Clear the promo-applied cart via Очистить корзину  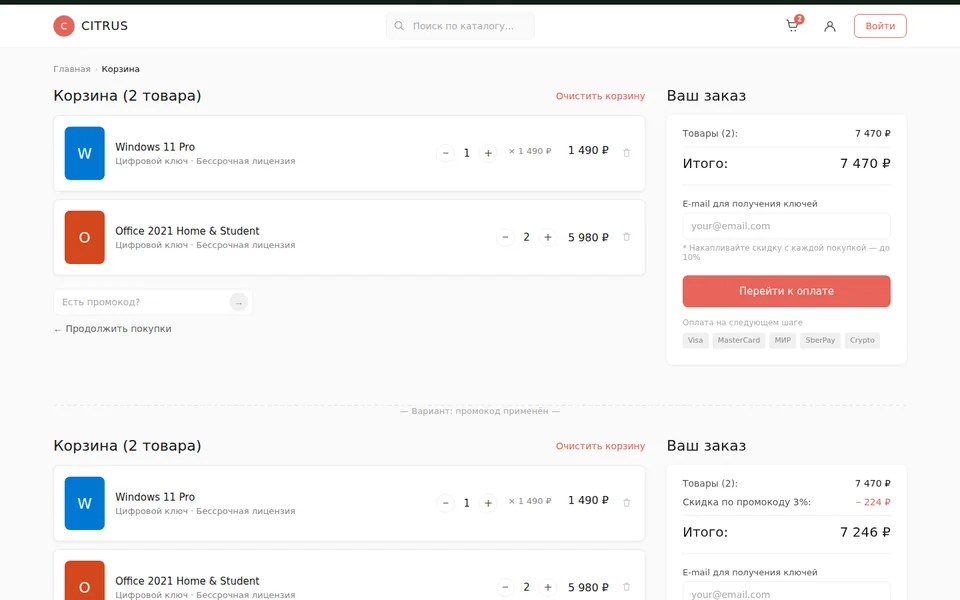(x=600, y=446)
